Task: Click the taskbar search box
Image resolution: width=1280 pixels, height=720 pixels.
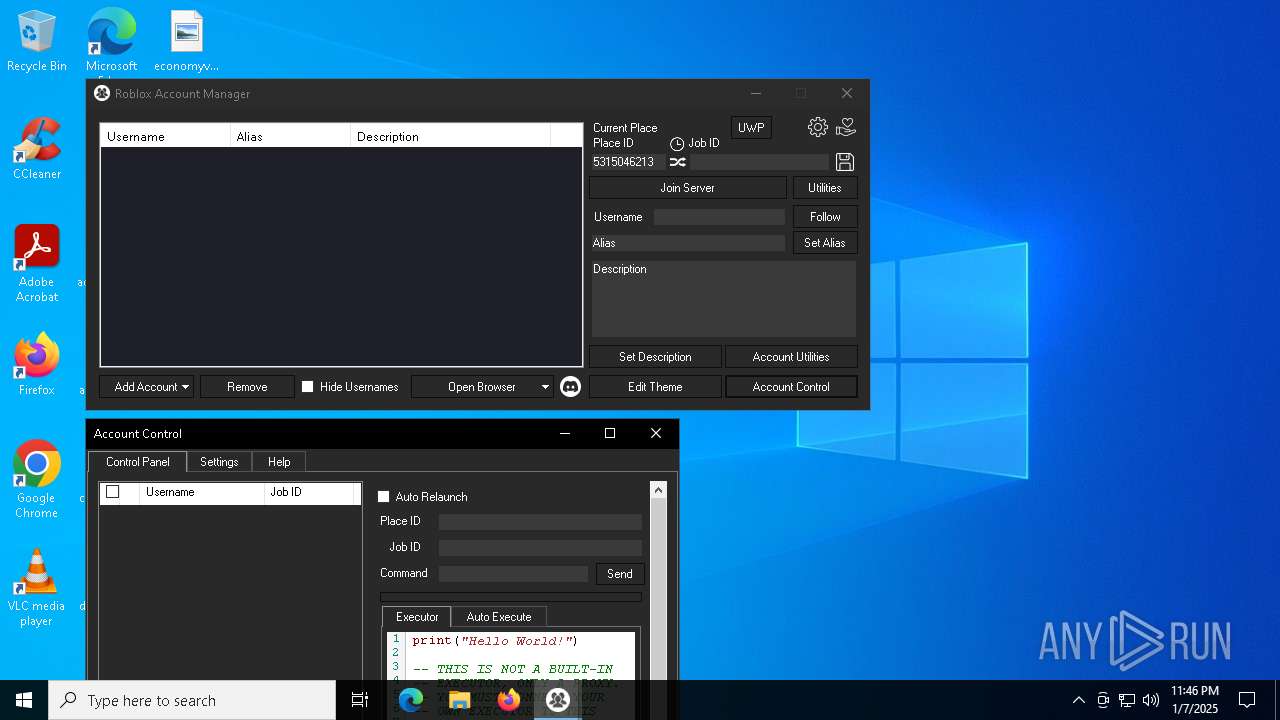Action: pos(192,700)
